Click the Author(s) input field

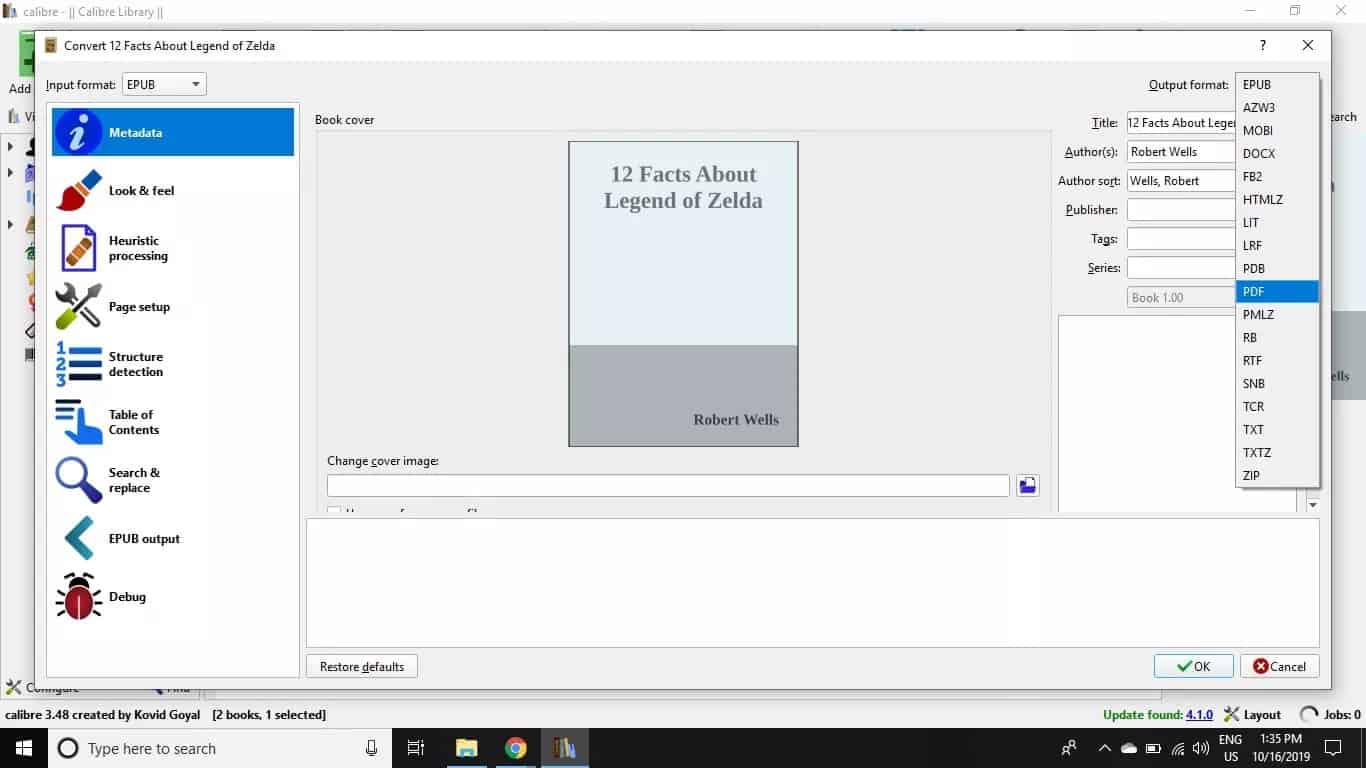(x=1181, y=152)
